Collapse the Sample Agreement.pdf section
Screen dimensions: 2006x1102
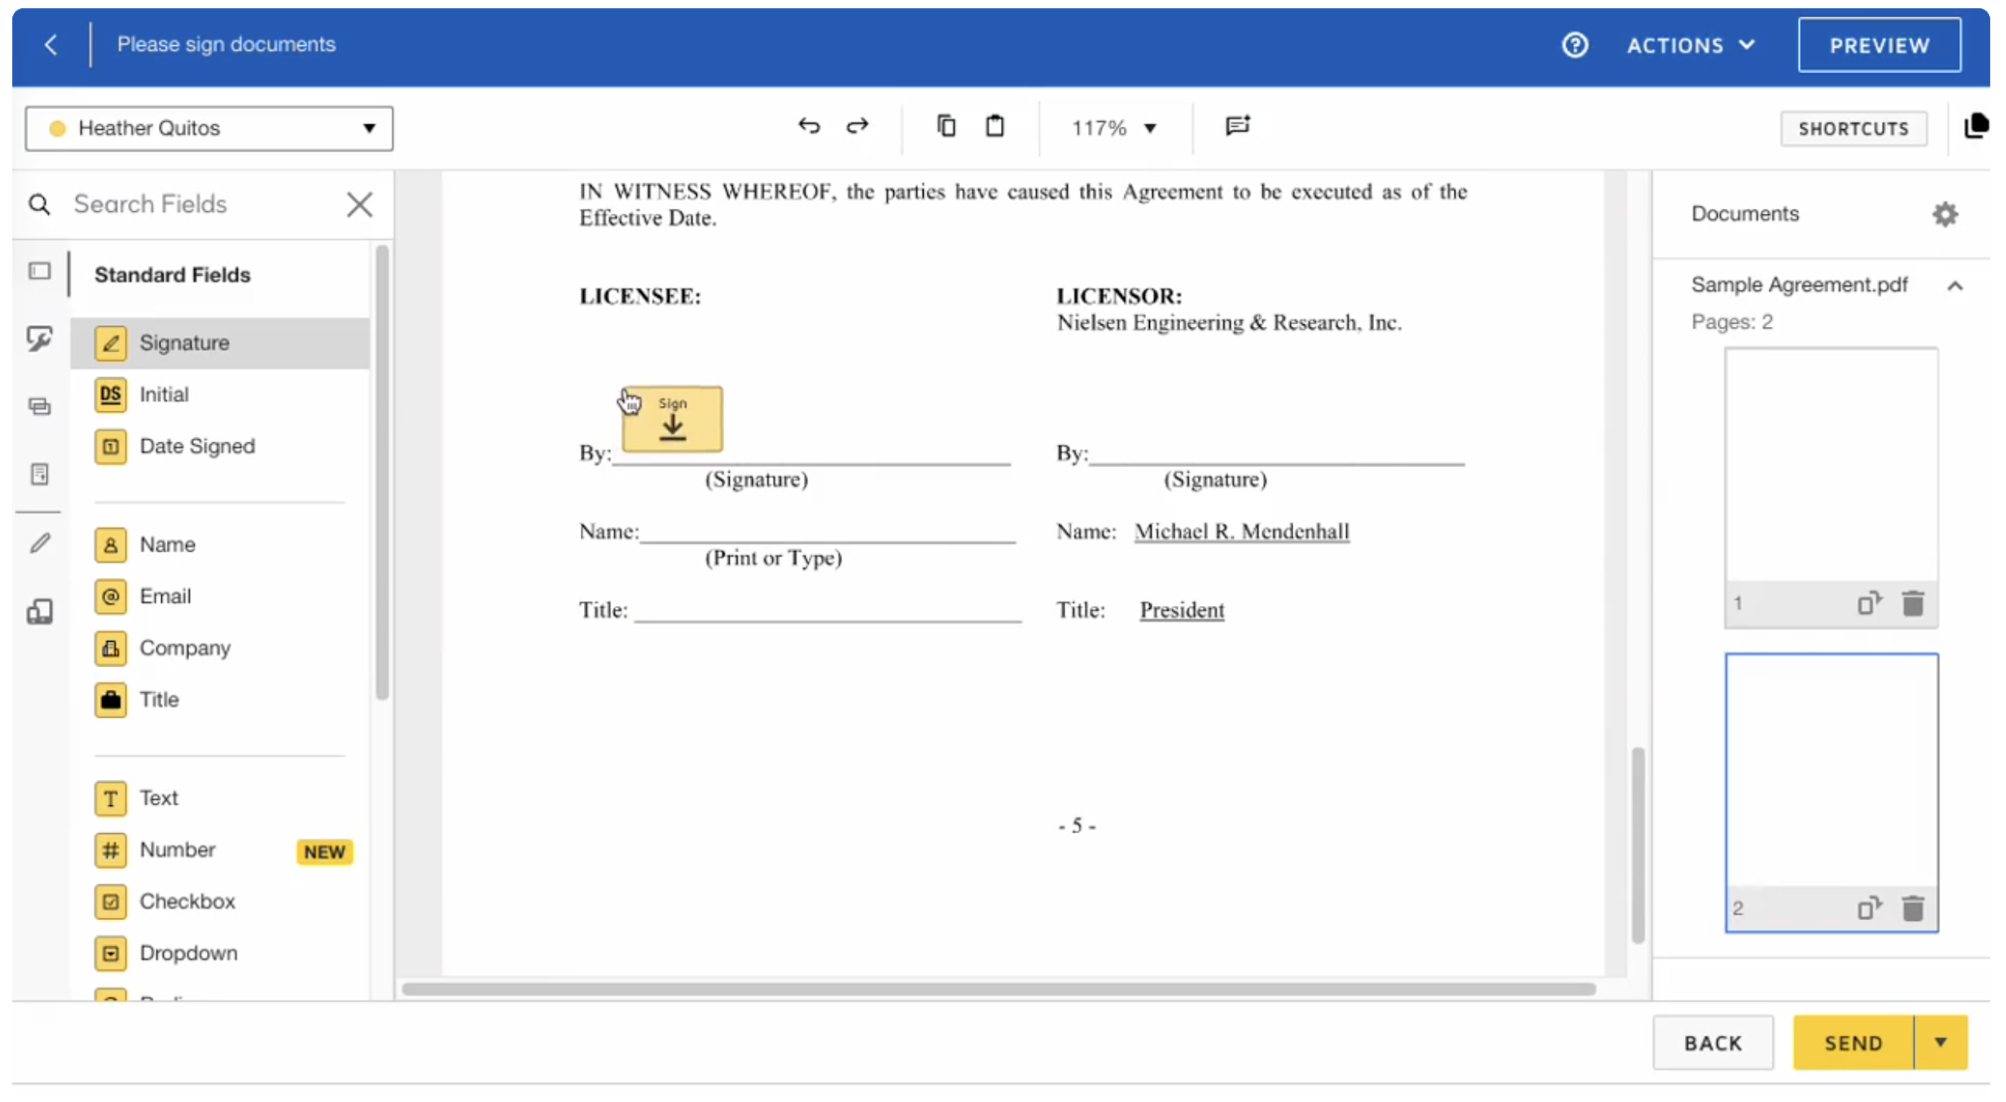1954,286
